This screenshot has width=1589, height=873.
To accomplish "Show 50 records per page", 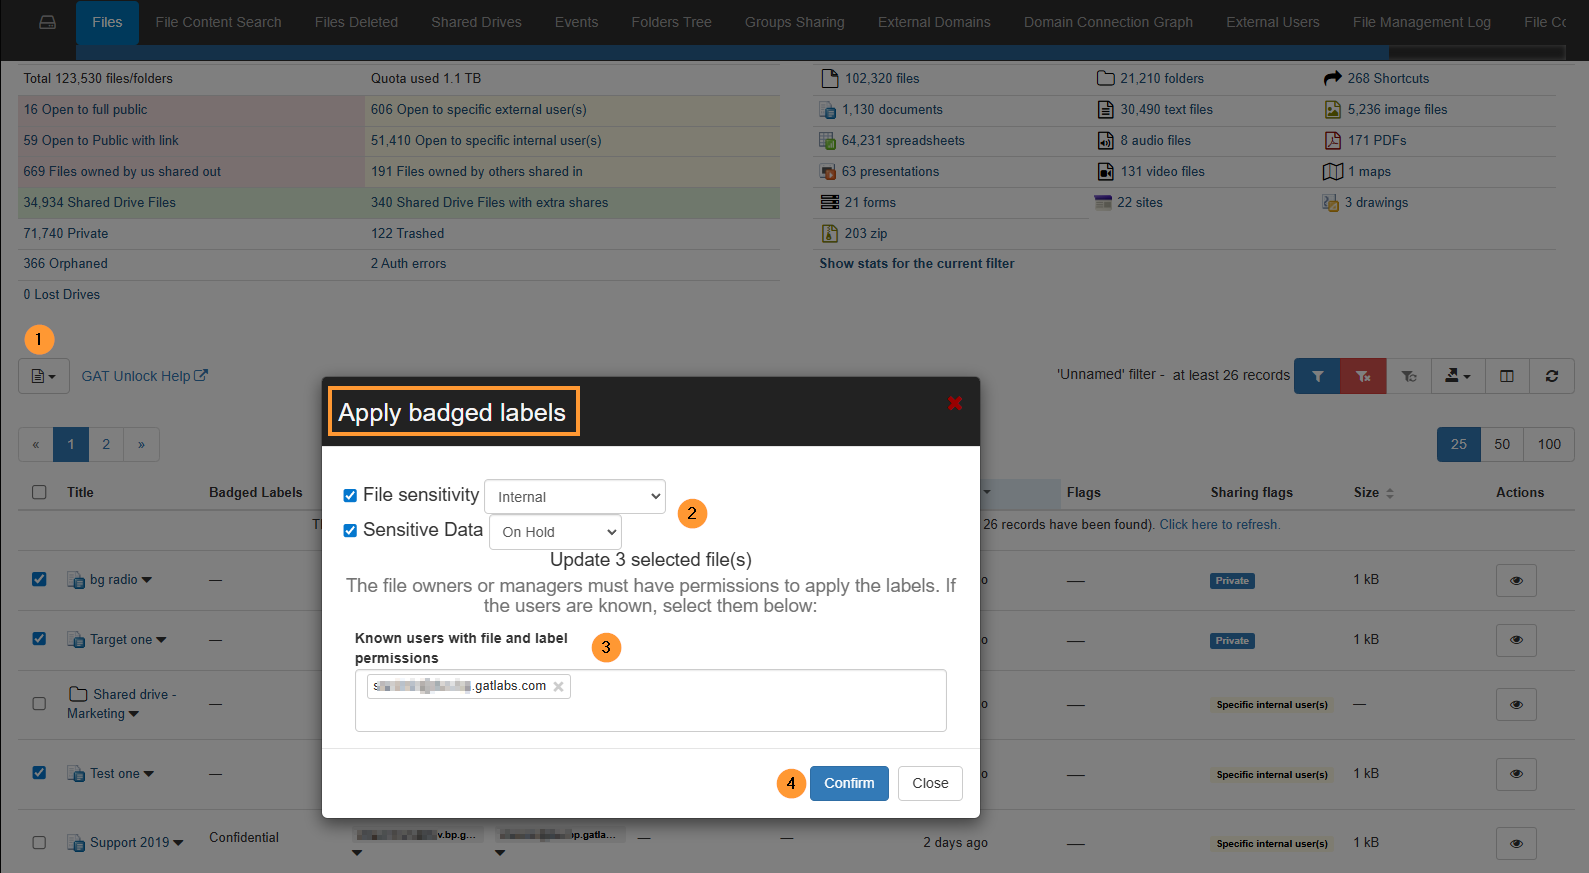I will point(1502,444).
